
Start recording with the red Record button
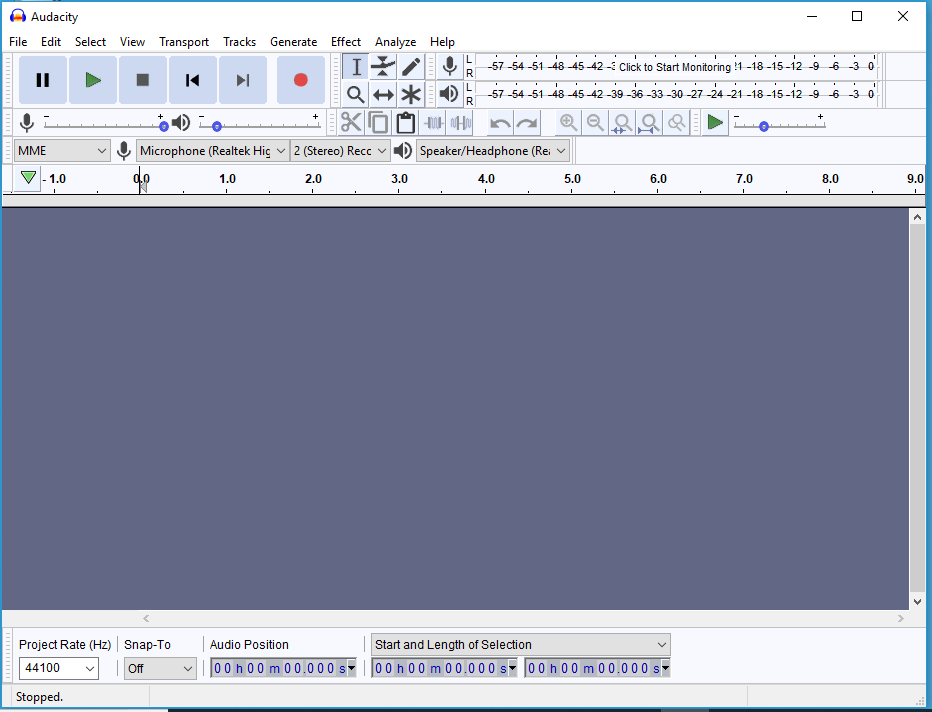click(x=301, y=80)
